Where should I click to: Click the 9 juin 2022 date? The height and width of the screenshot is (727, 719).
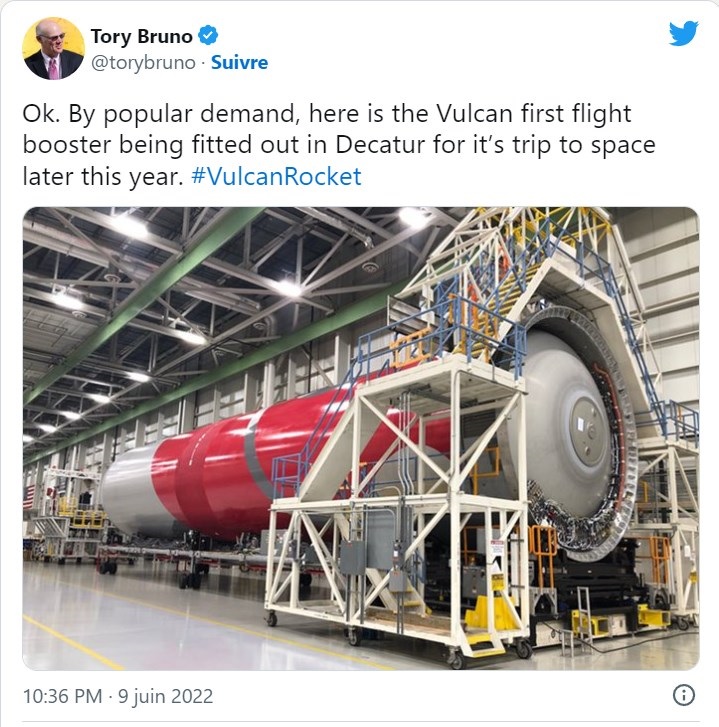pos(165,696)
